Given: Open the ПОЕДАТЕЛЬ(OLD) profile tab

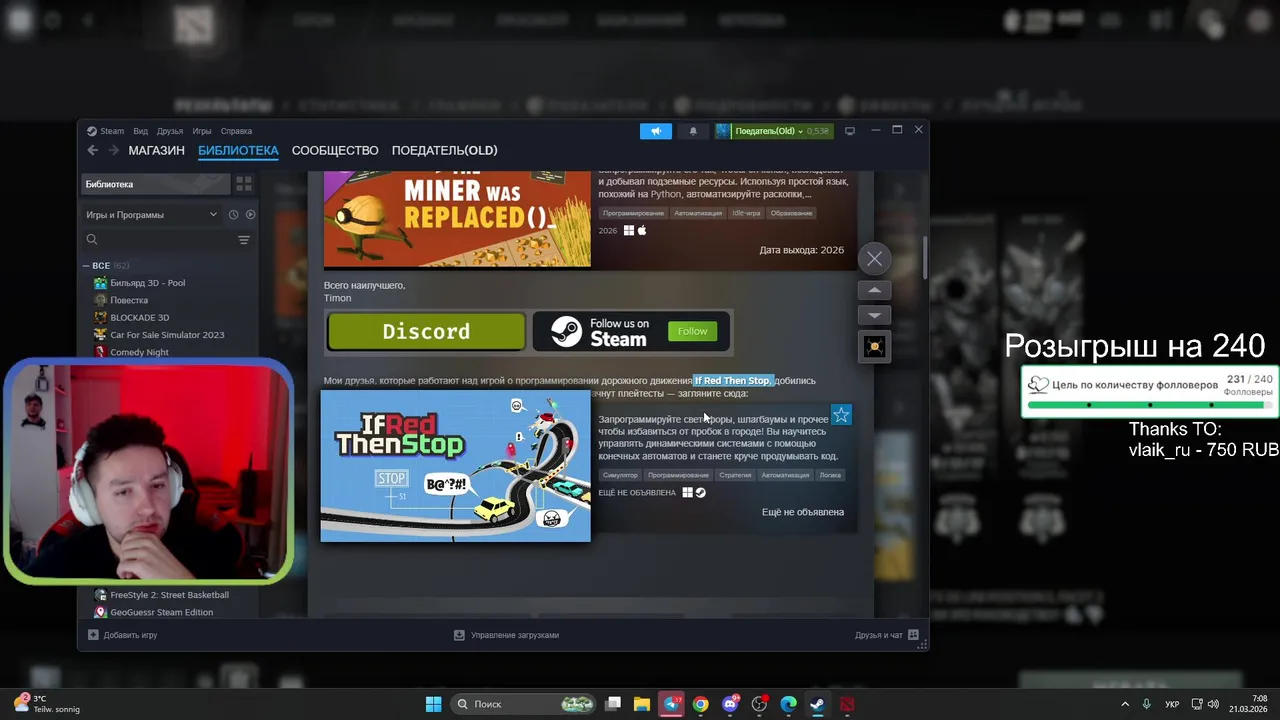Looking at the screenshot, I should coord(444,150).
